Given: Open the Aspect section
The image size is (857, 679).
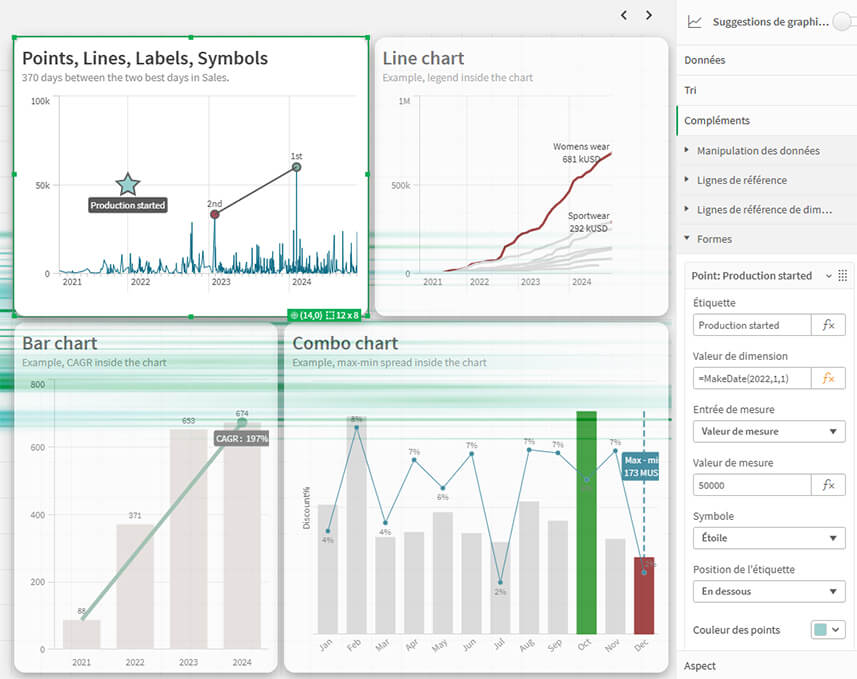Looking at the screenshot, I should tap(703, 665).
